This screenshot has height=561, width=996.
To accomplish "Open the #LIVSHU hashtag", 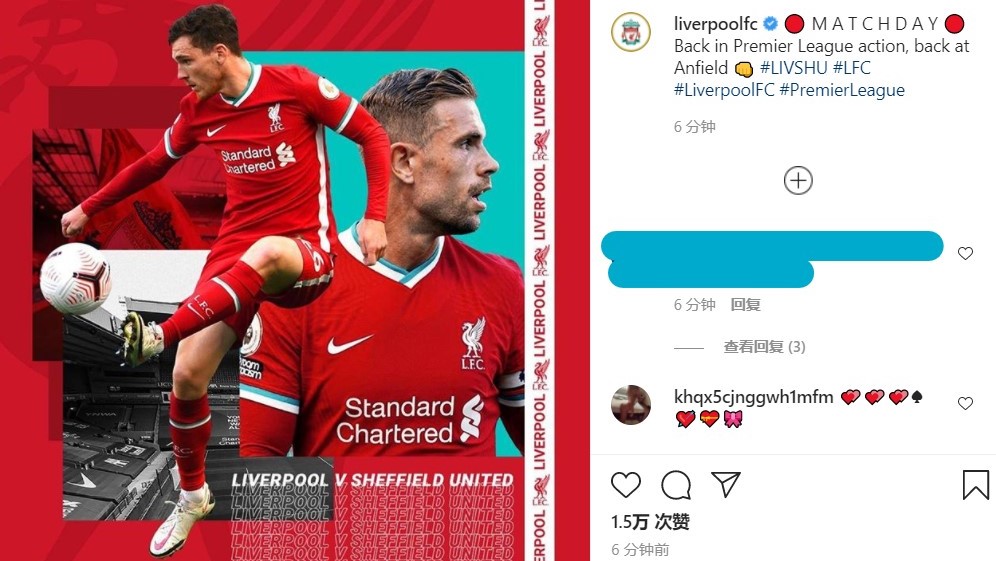I will pyautogui.click(x=793, y=68).
